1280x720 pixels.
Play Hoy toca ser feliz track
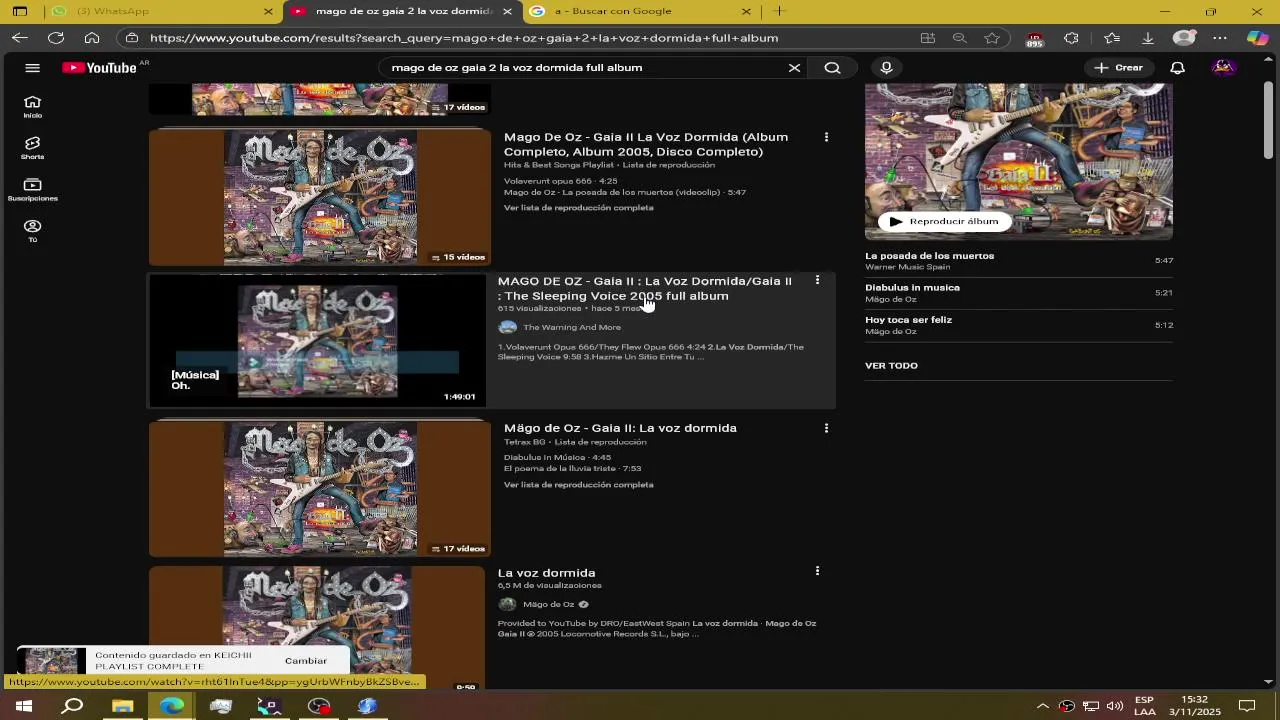click(1019, 324)
